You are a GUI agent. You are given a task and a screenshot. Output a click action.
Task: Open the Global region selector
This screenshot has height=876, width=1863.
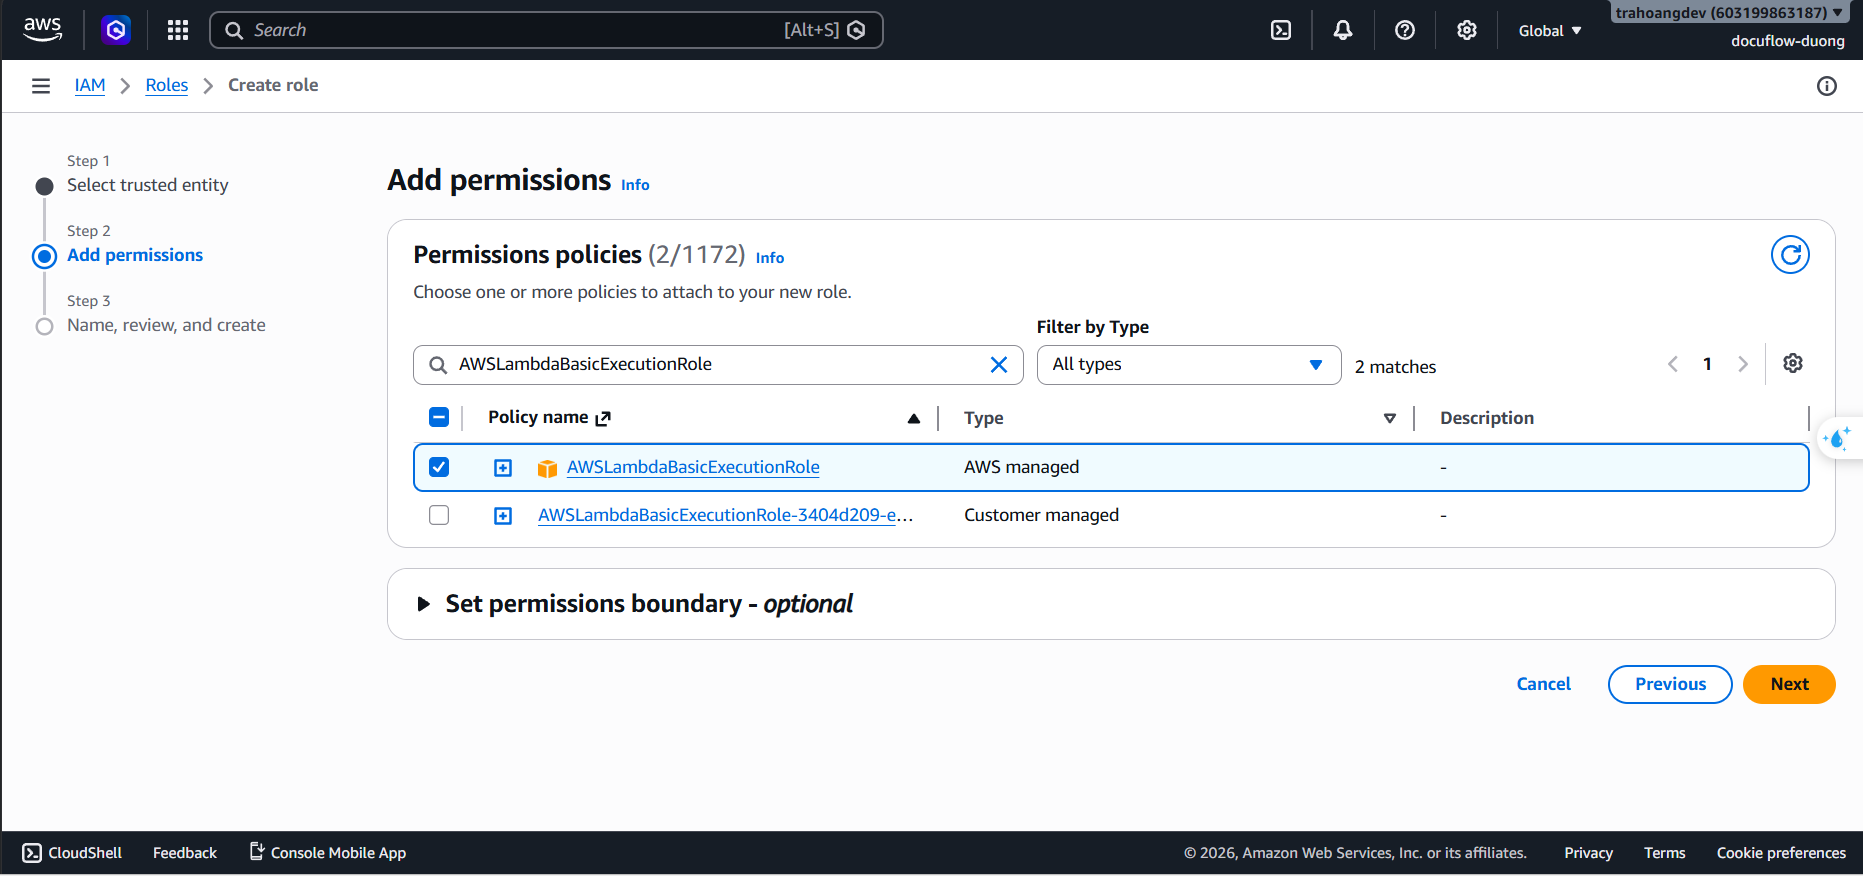point(1550,31)
